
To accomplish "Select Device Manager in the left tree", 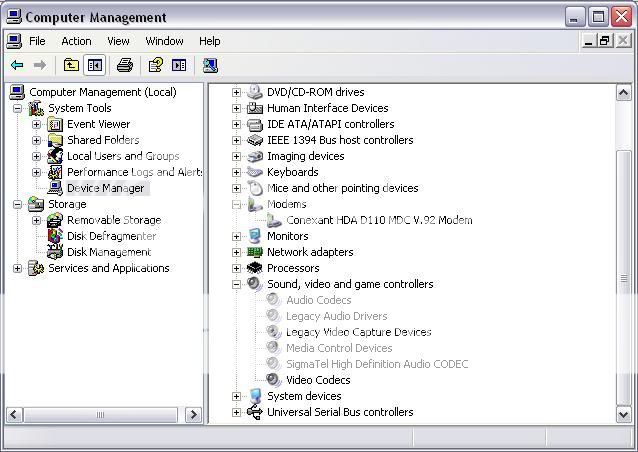I will pos(105,188).
